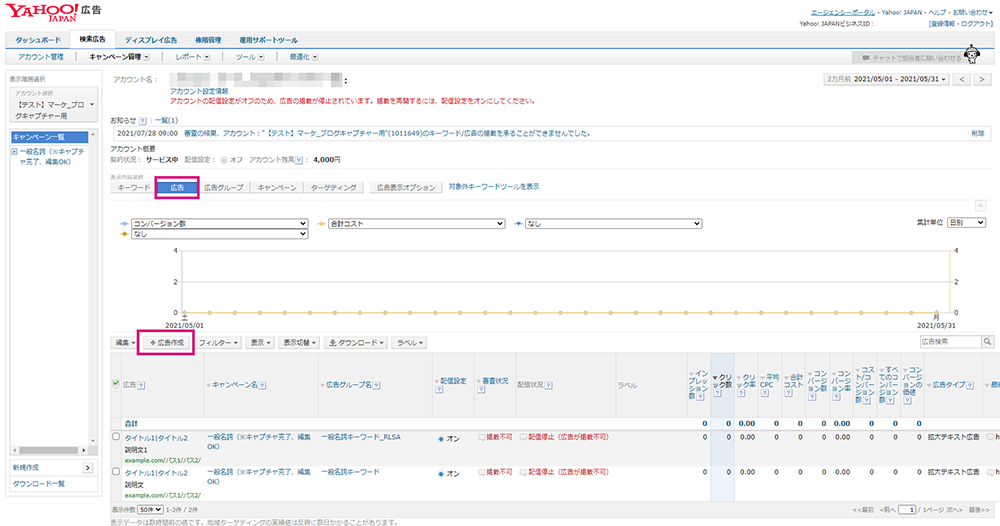Viewport: 1000px width, 526px height.
Task: Open help icon for 広告タイプ column
Action: click(x=969, y=385)
